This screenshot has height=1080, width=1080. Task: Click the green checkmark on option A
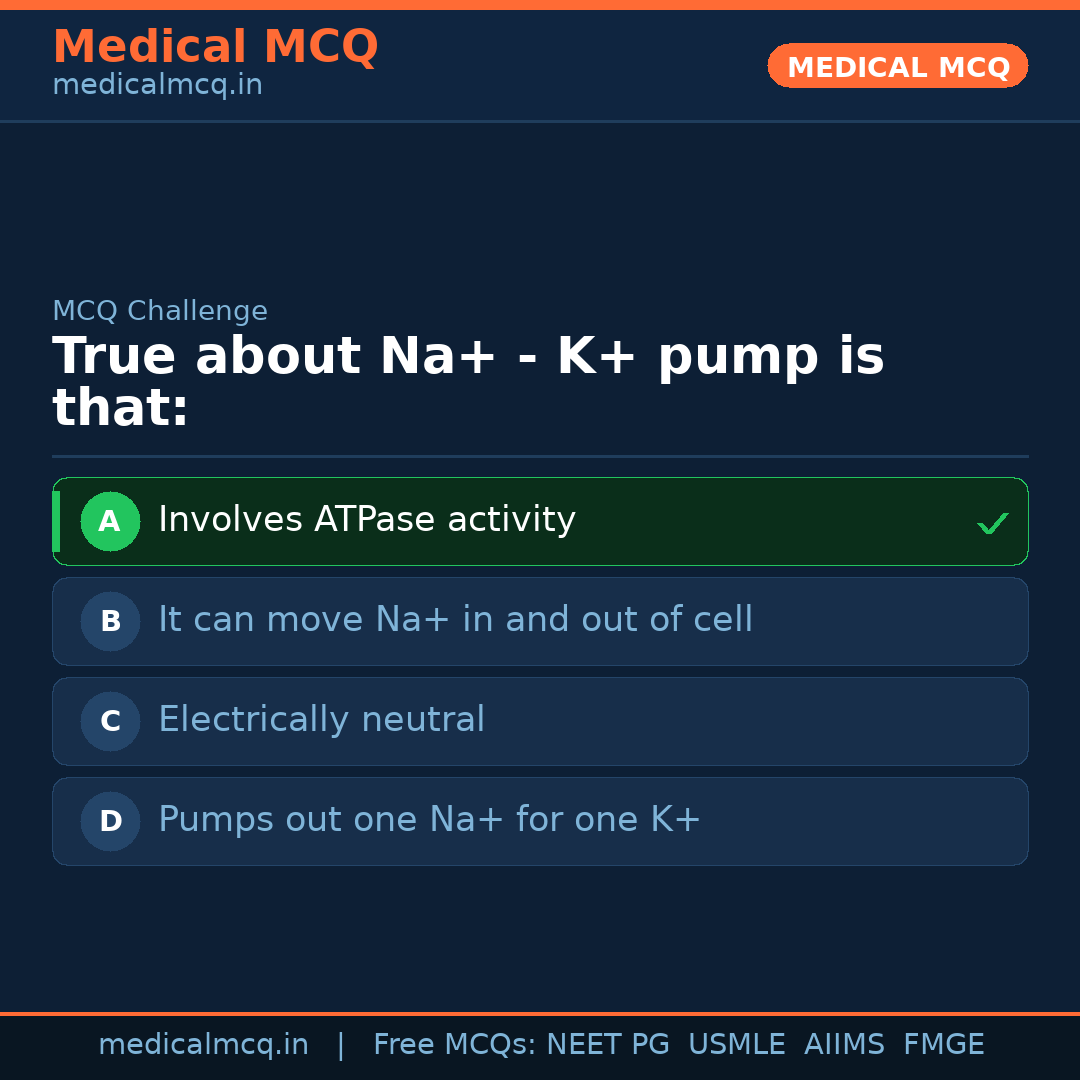[992, 523]
